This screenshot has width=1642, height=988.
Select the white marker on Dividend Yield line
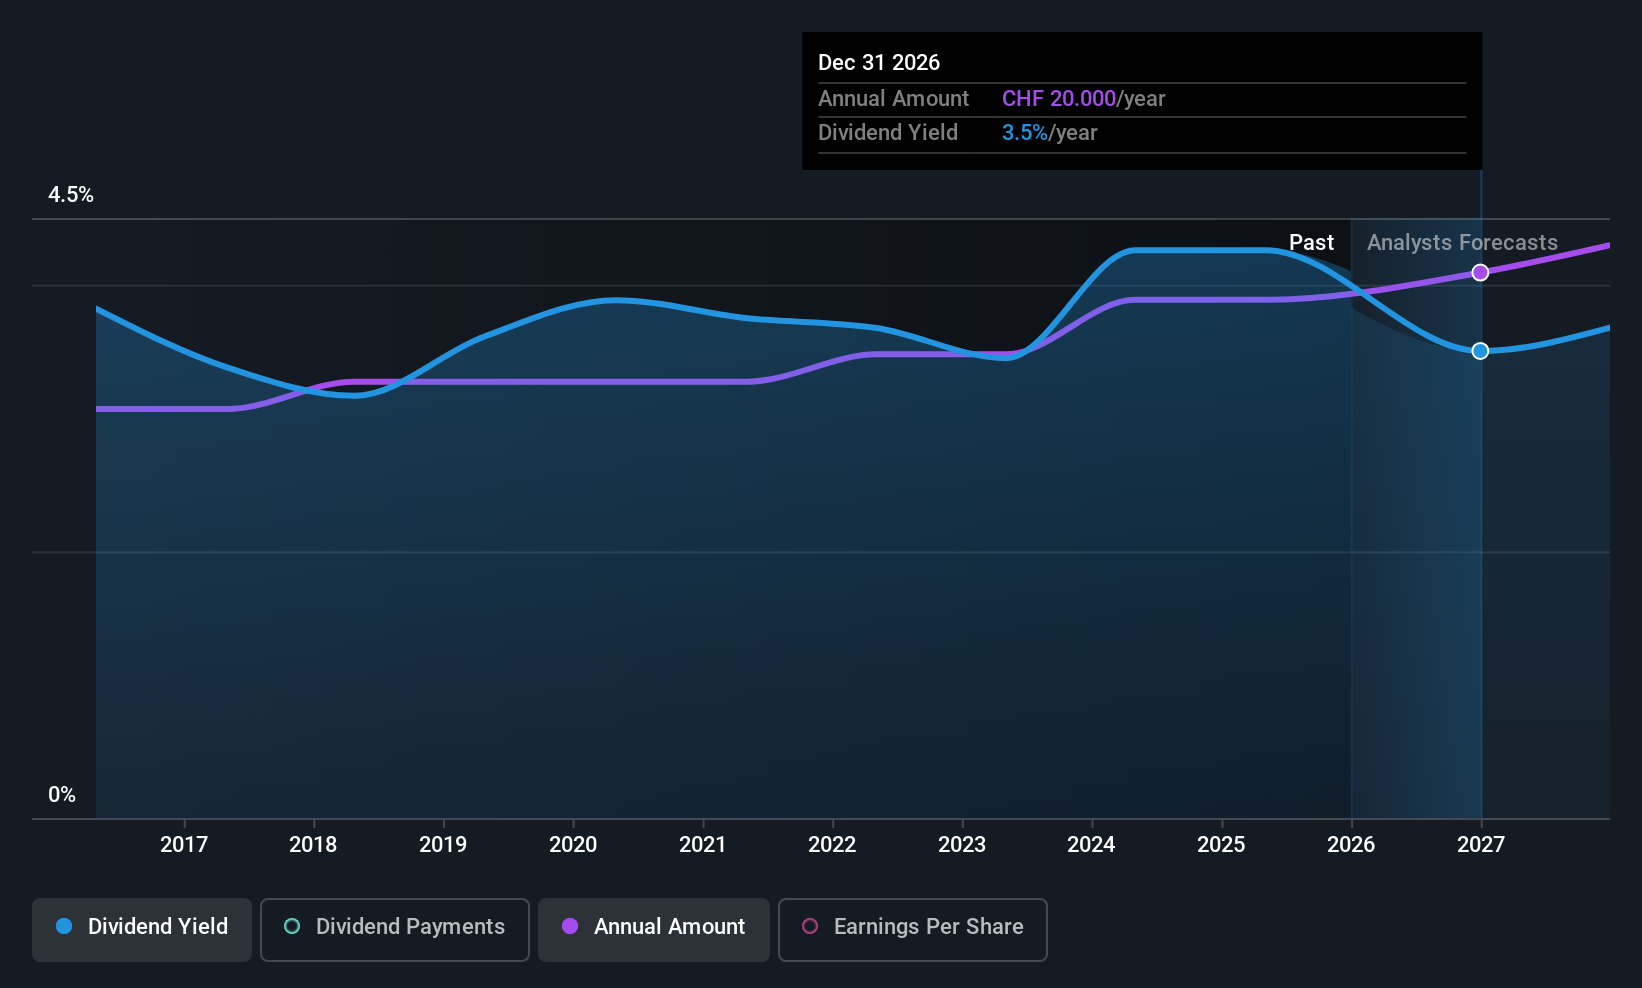[x=1480, y=350]
